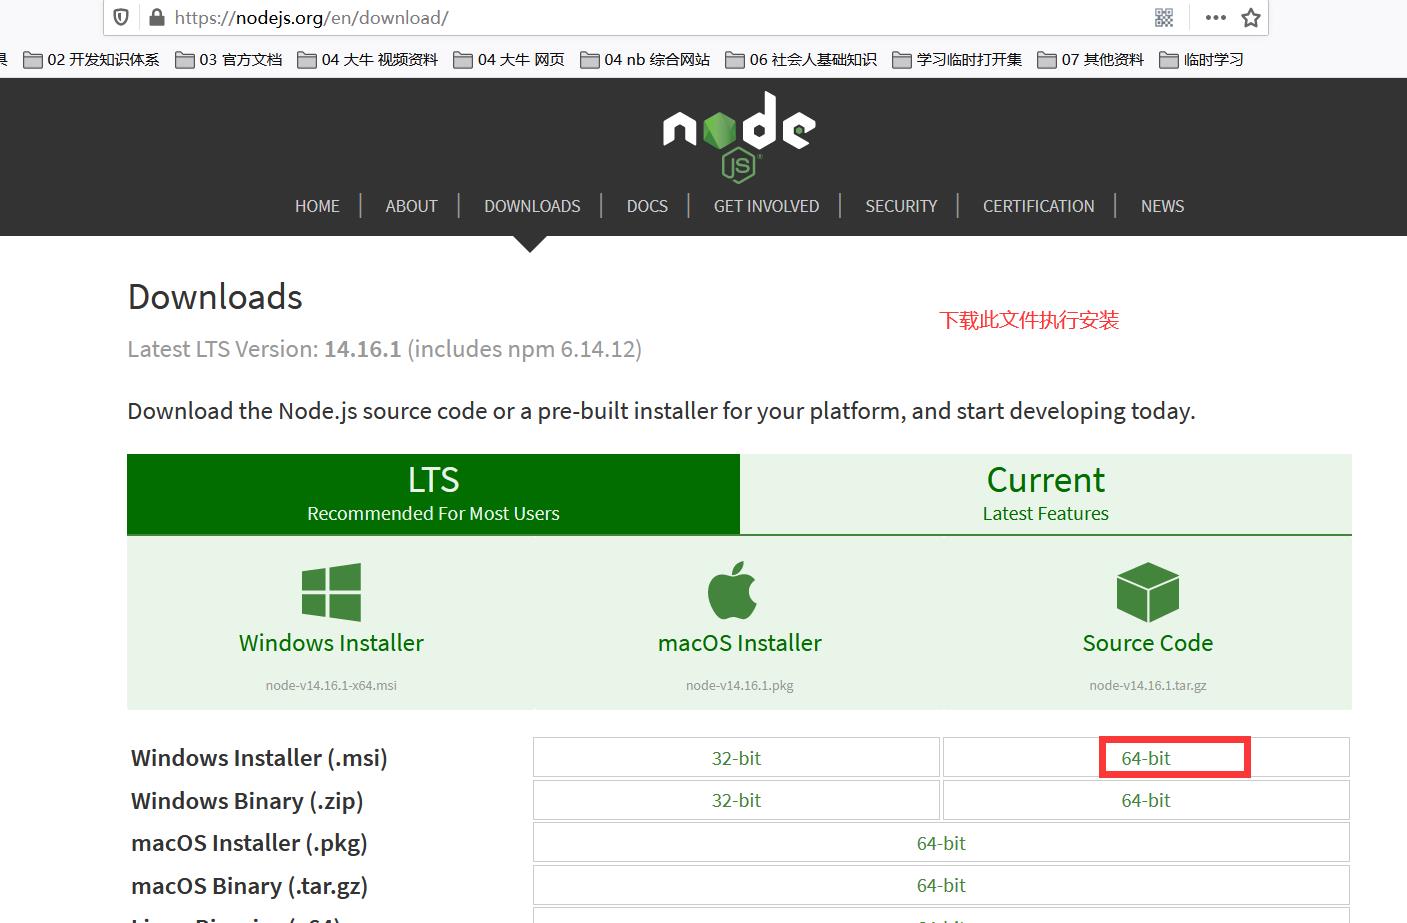1407x923 pixels.
Task: Open the page actions three-dot menu
Action: tap(1215, 17)
